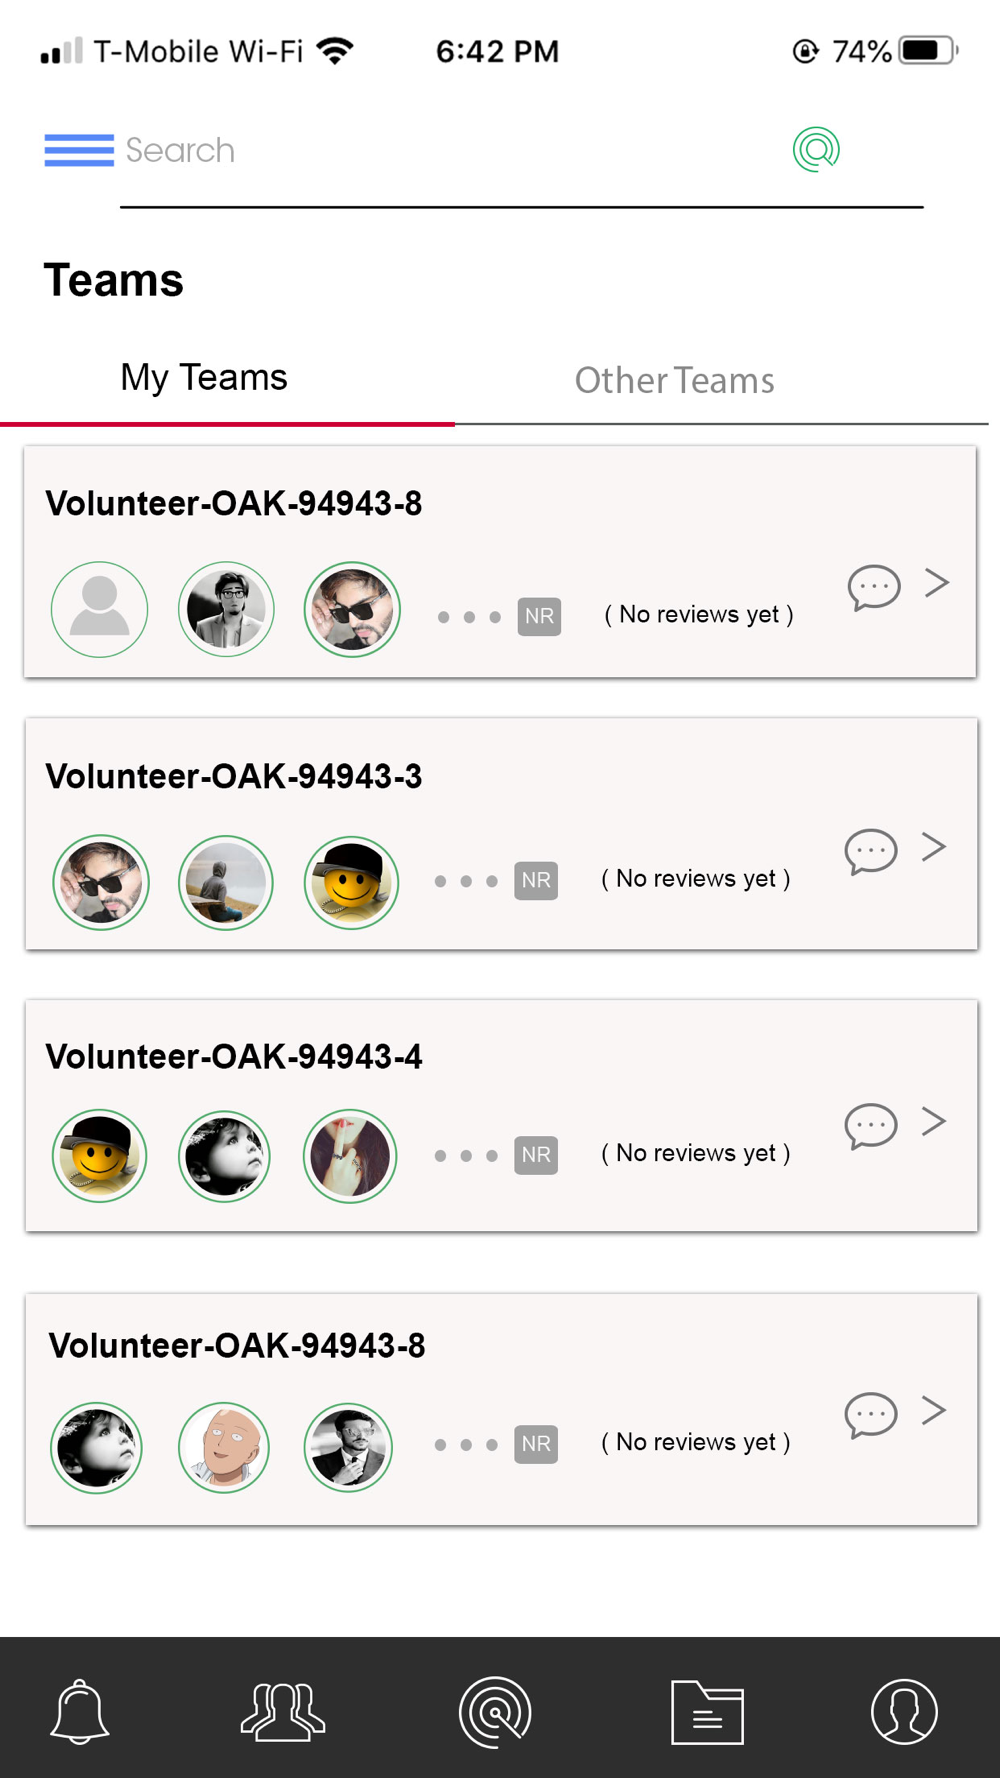
Task: Open chat for first Volunteer-OAK-94943-8 card
Action: point(874,588)
